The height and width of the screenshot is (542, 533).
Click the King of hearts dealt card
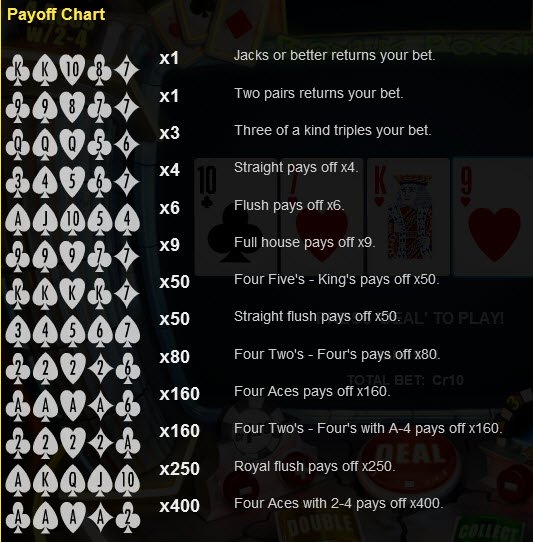click(x=408, y=217)
